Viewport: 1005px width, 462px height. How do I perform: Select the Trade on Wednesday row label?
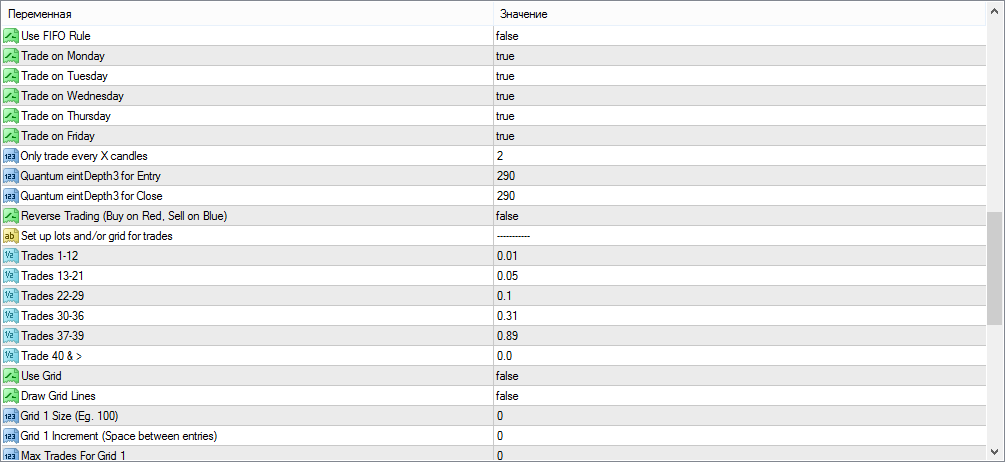pyautogui.click(x=72, y=96)
